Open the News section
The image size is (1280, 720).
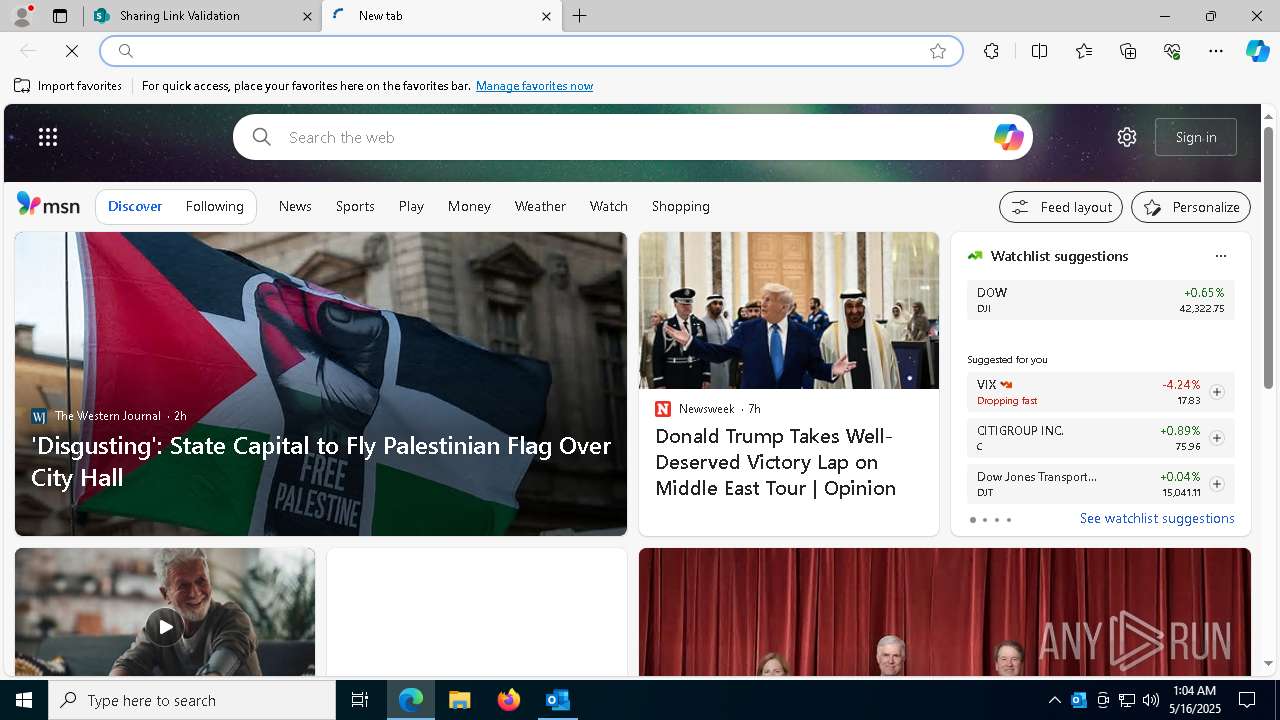295,206
